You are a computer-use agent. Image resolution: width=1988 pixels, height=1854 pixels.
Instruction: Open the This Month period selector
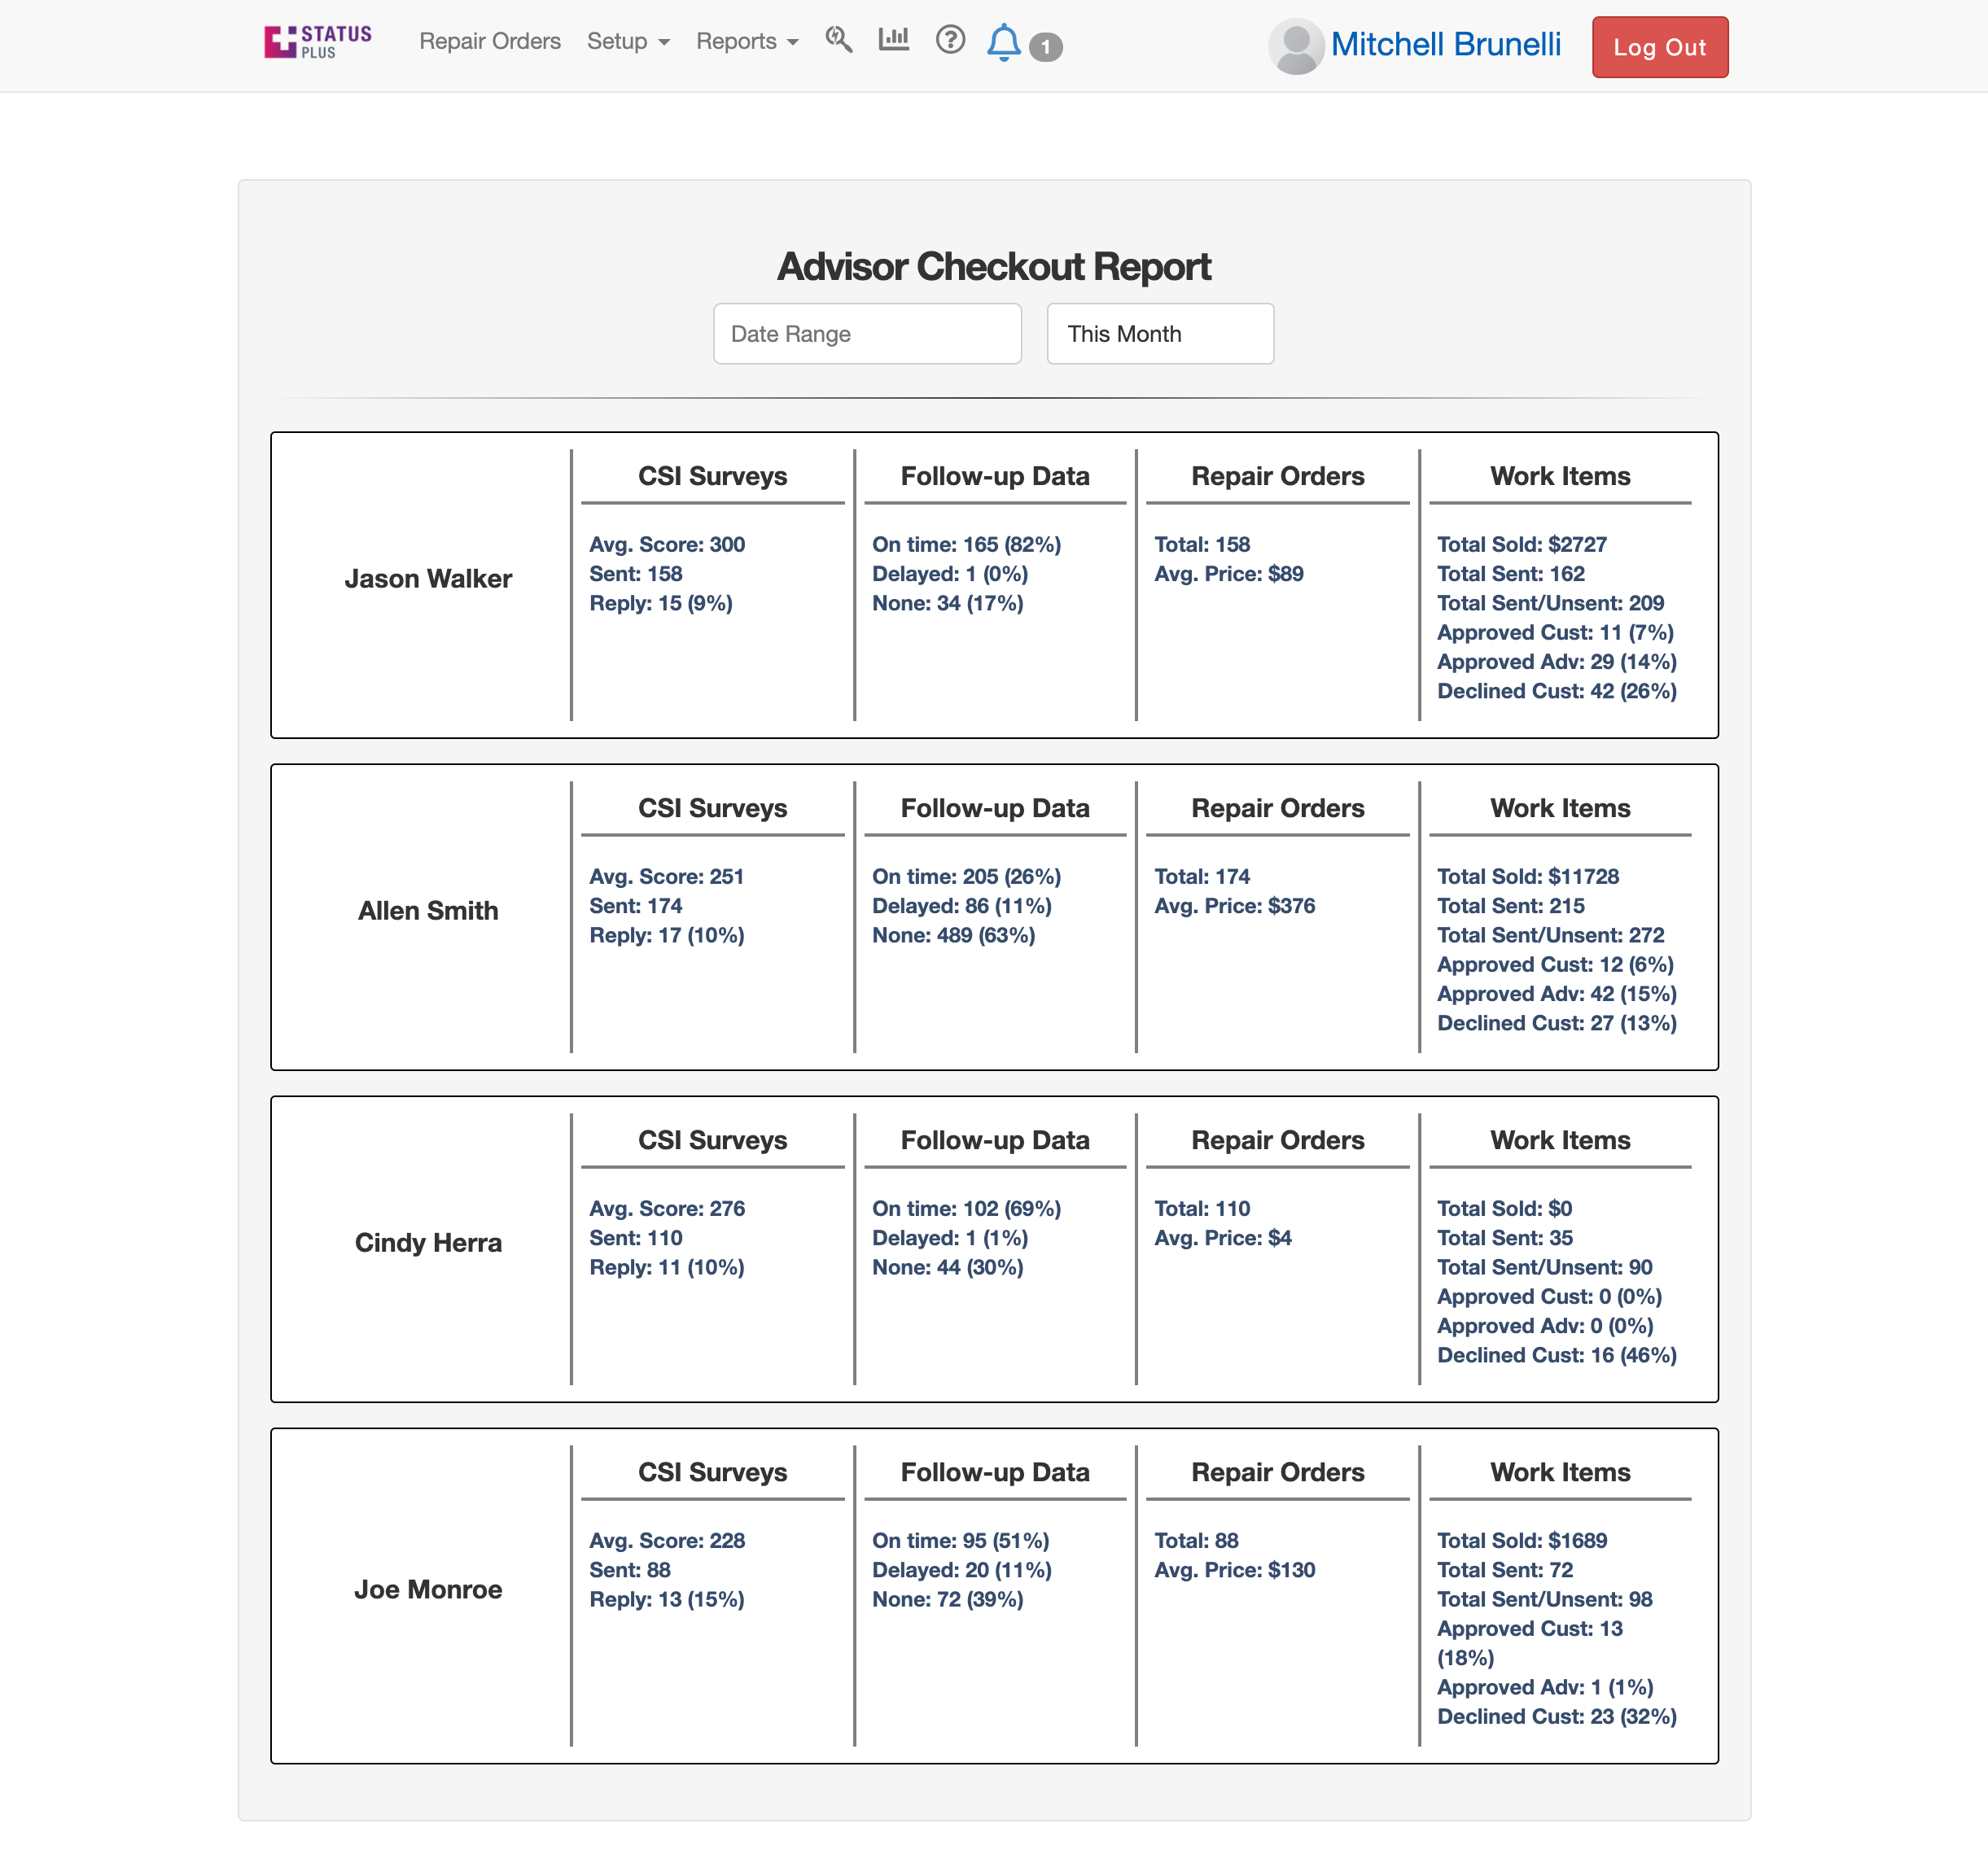click(1159, 334)
